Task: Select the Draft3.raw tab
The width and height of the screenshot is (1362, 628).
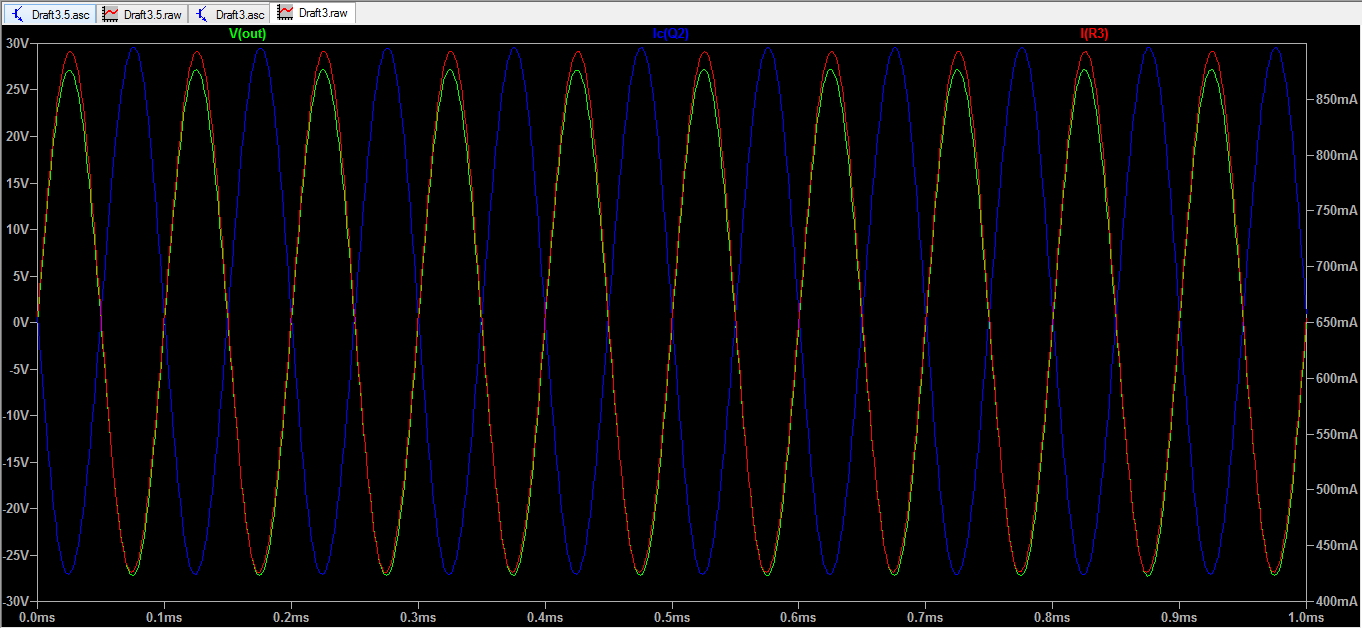Action: coord(314,13)
